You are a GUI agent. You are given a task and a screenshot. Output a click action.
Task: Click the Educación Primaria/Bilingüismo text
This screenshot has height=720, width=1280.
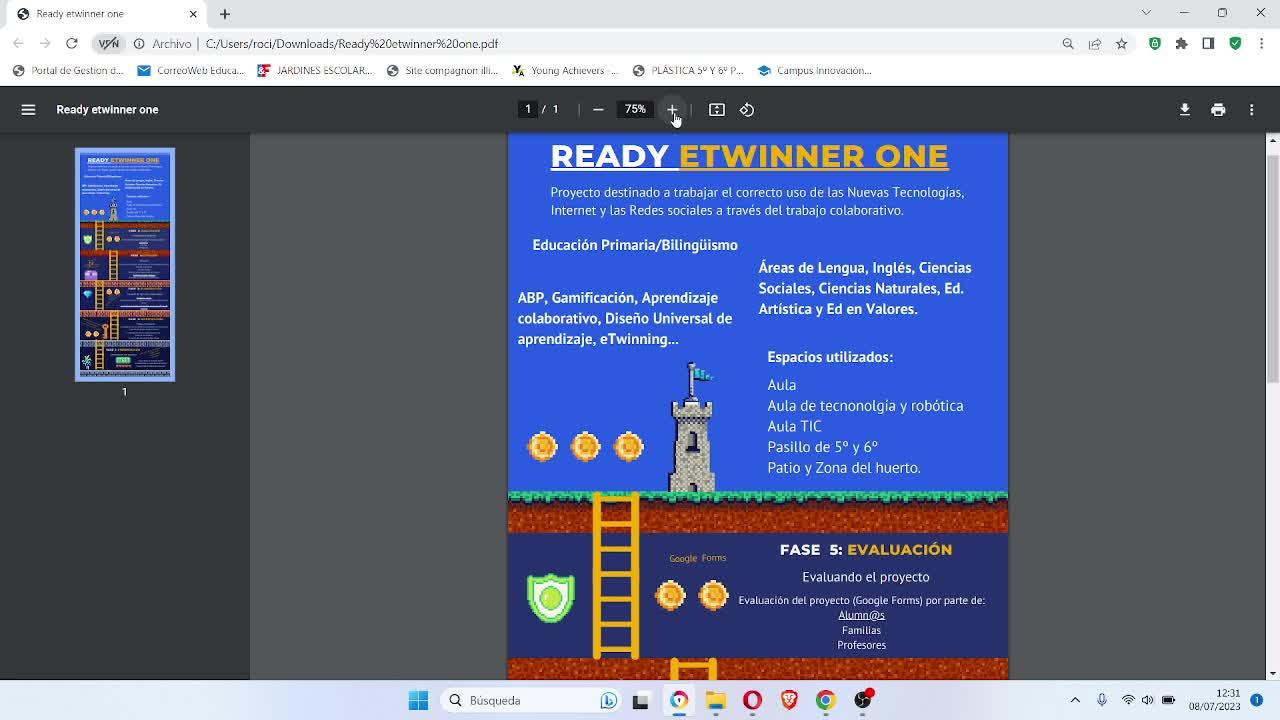coord(635,245)
